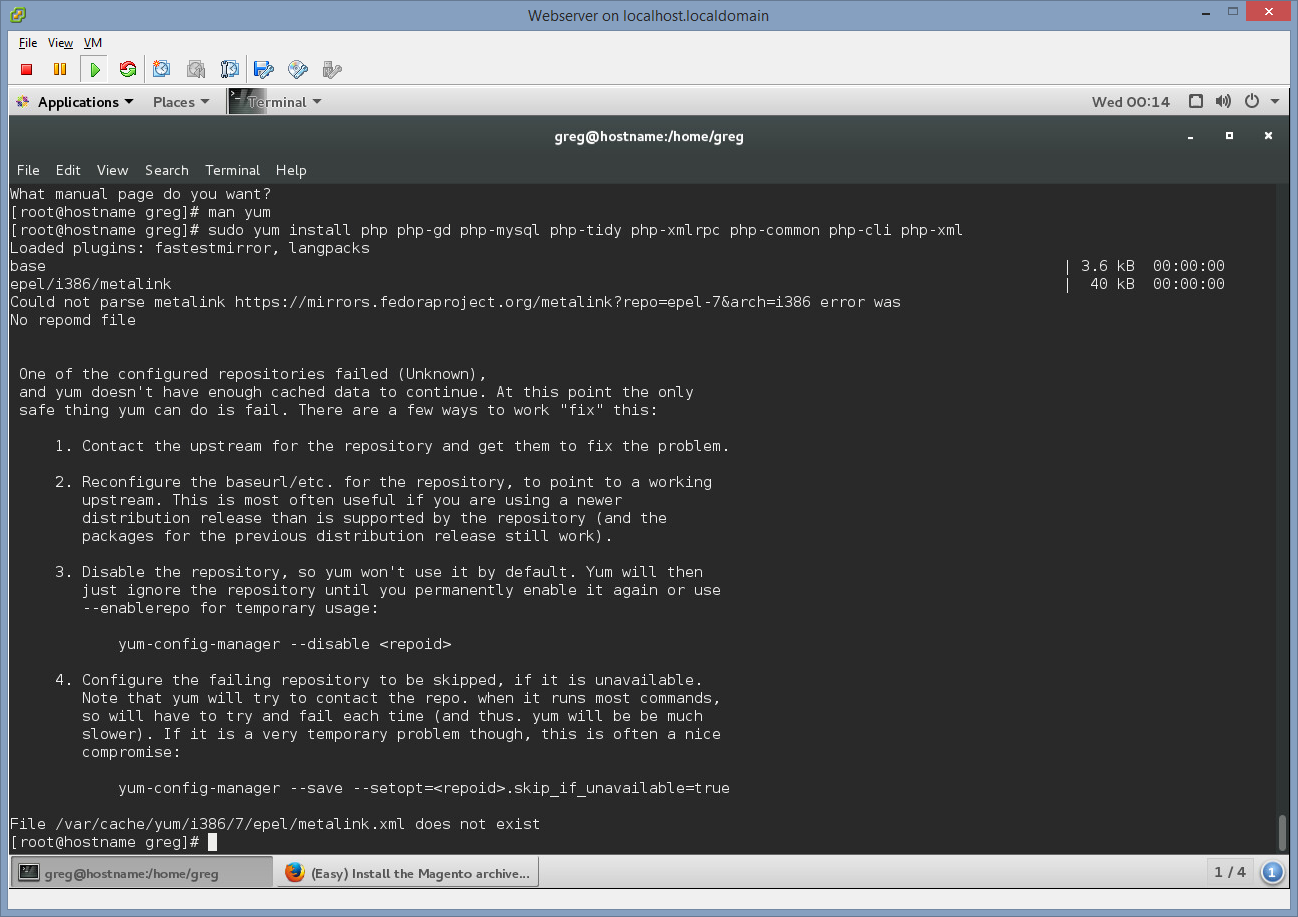Click '1. Contact the upstream' suggestion line
Image resolution: width=1298 pixels, height=917 pixels.
point(392,446)
